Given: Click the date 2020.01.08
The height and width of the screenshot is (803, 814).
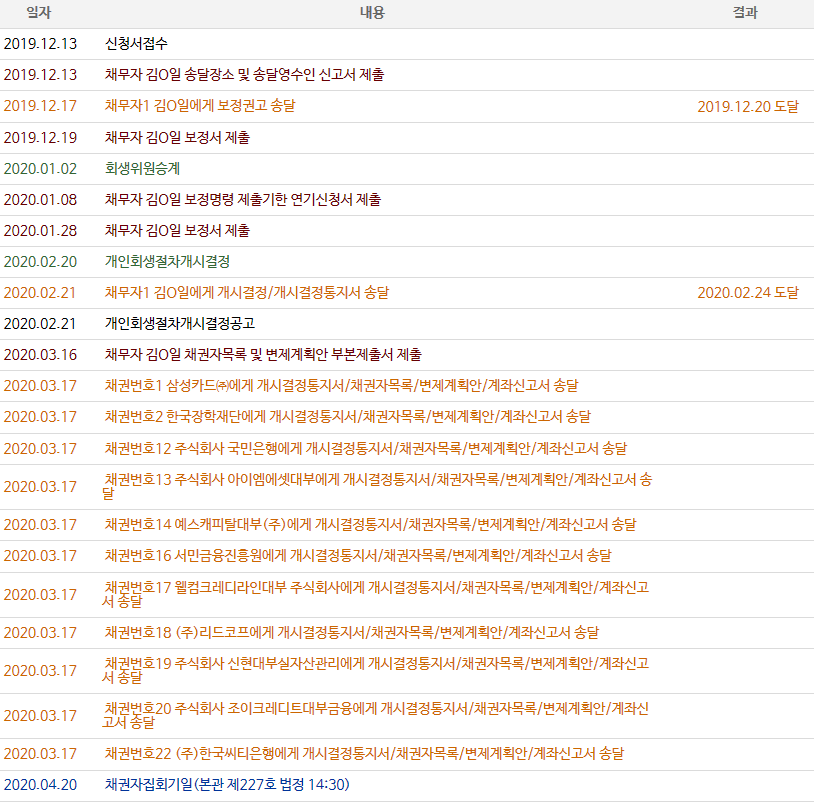Looking at the screenshot, I should (40, 199).
